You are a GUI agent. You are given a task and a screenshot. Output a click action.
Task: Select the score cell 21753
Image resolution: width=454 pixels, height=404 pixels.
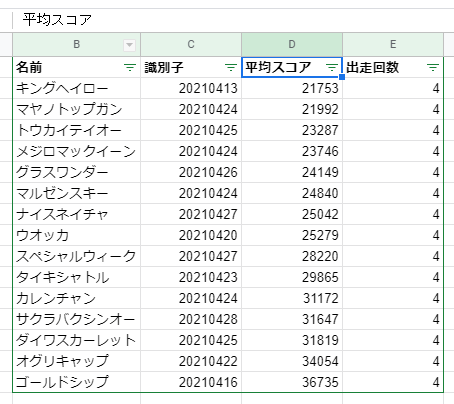(292, 88)
